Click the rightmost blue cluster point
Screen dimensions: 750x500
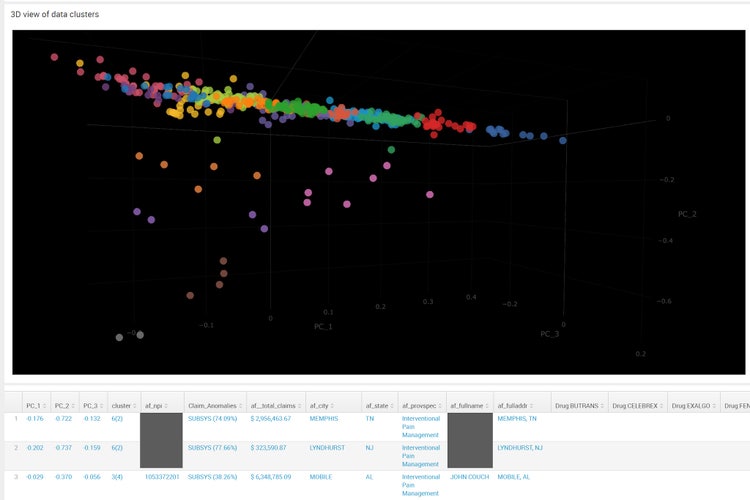point(563,140)
